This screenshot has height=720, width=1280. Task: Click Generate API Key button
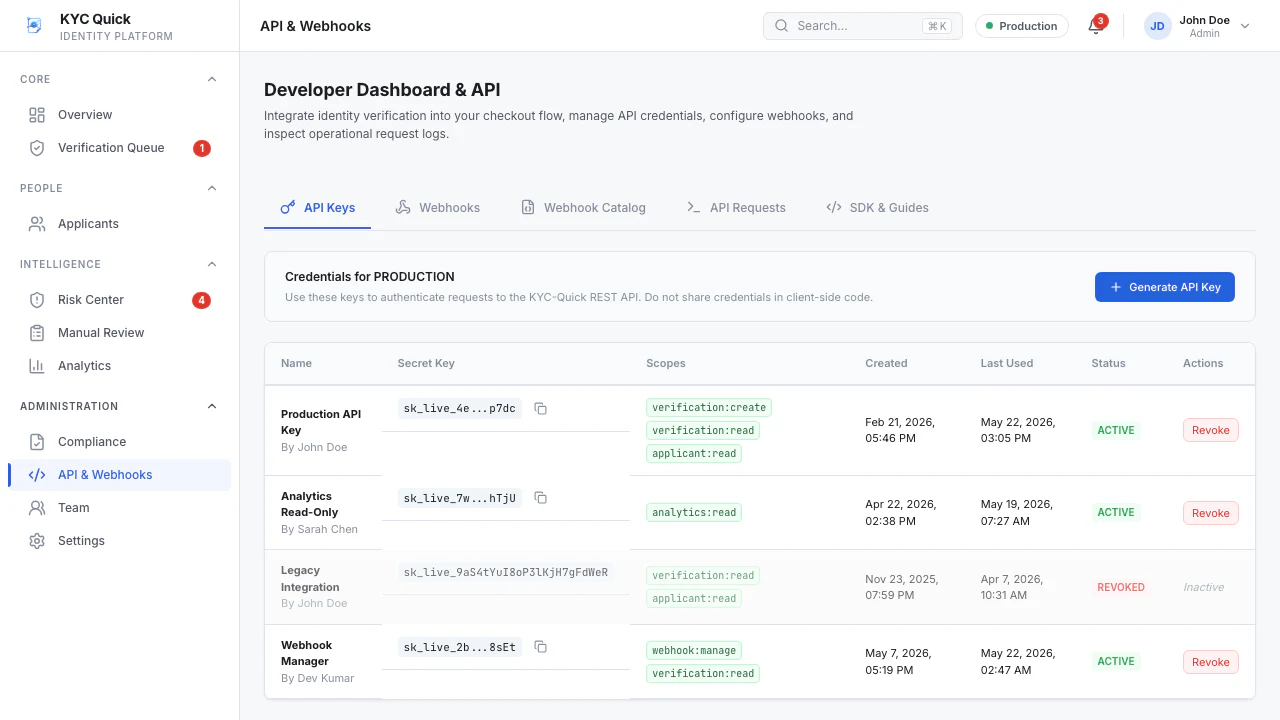1165,287
